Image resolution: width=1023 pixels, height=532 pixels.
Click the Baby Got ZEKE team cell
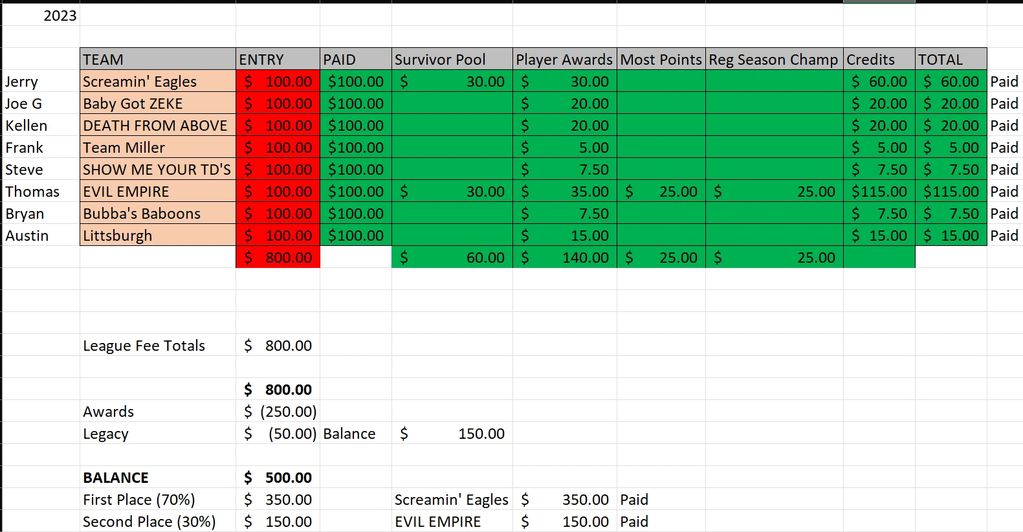pyautogui.click(x=158, y=104)
